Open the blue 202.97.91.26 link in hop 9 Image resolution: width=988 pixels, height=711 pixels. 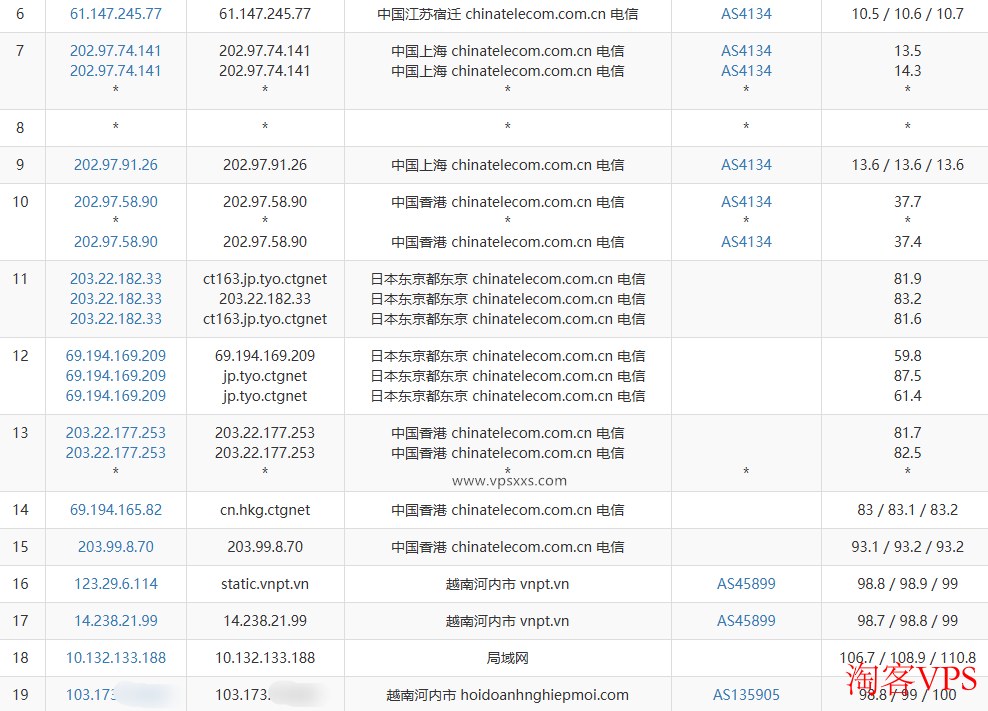[116, 165]
